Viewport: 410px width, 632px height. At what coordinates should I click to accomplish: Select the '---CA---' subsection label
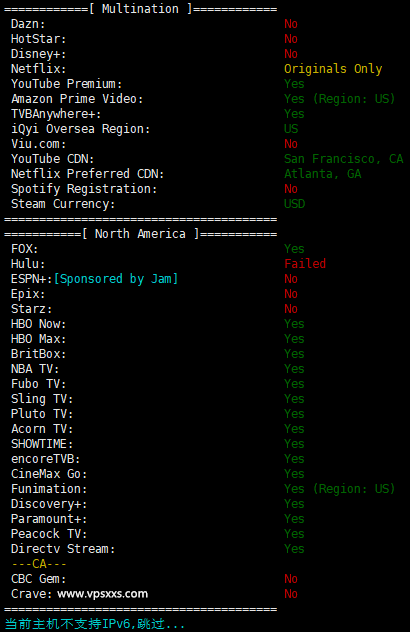pos(39,563)
